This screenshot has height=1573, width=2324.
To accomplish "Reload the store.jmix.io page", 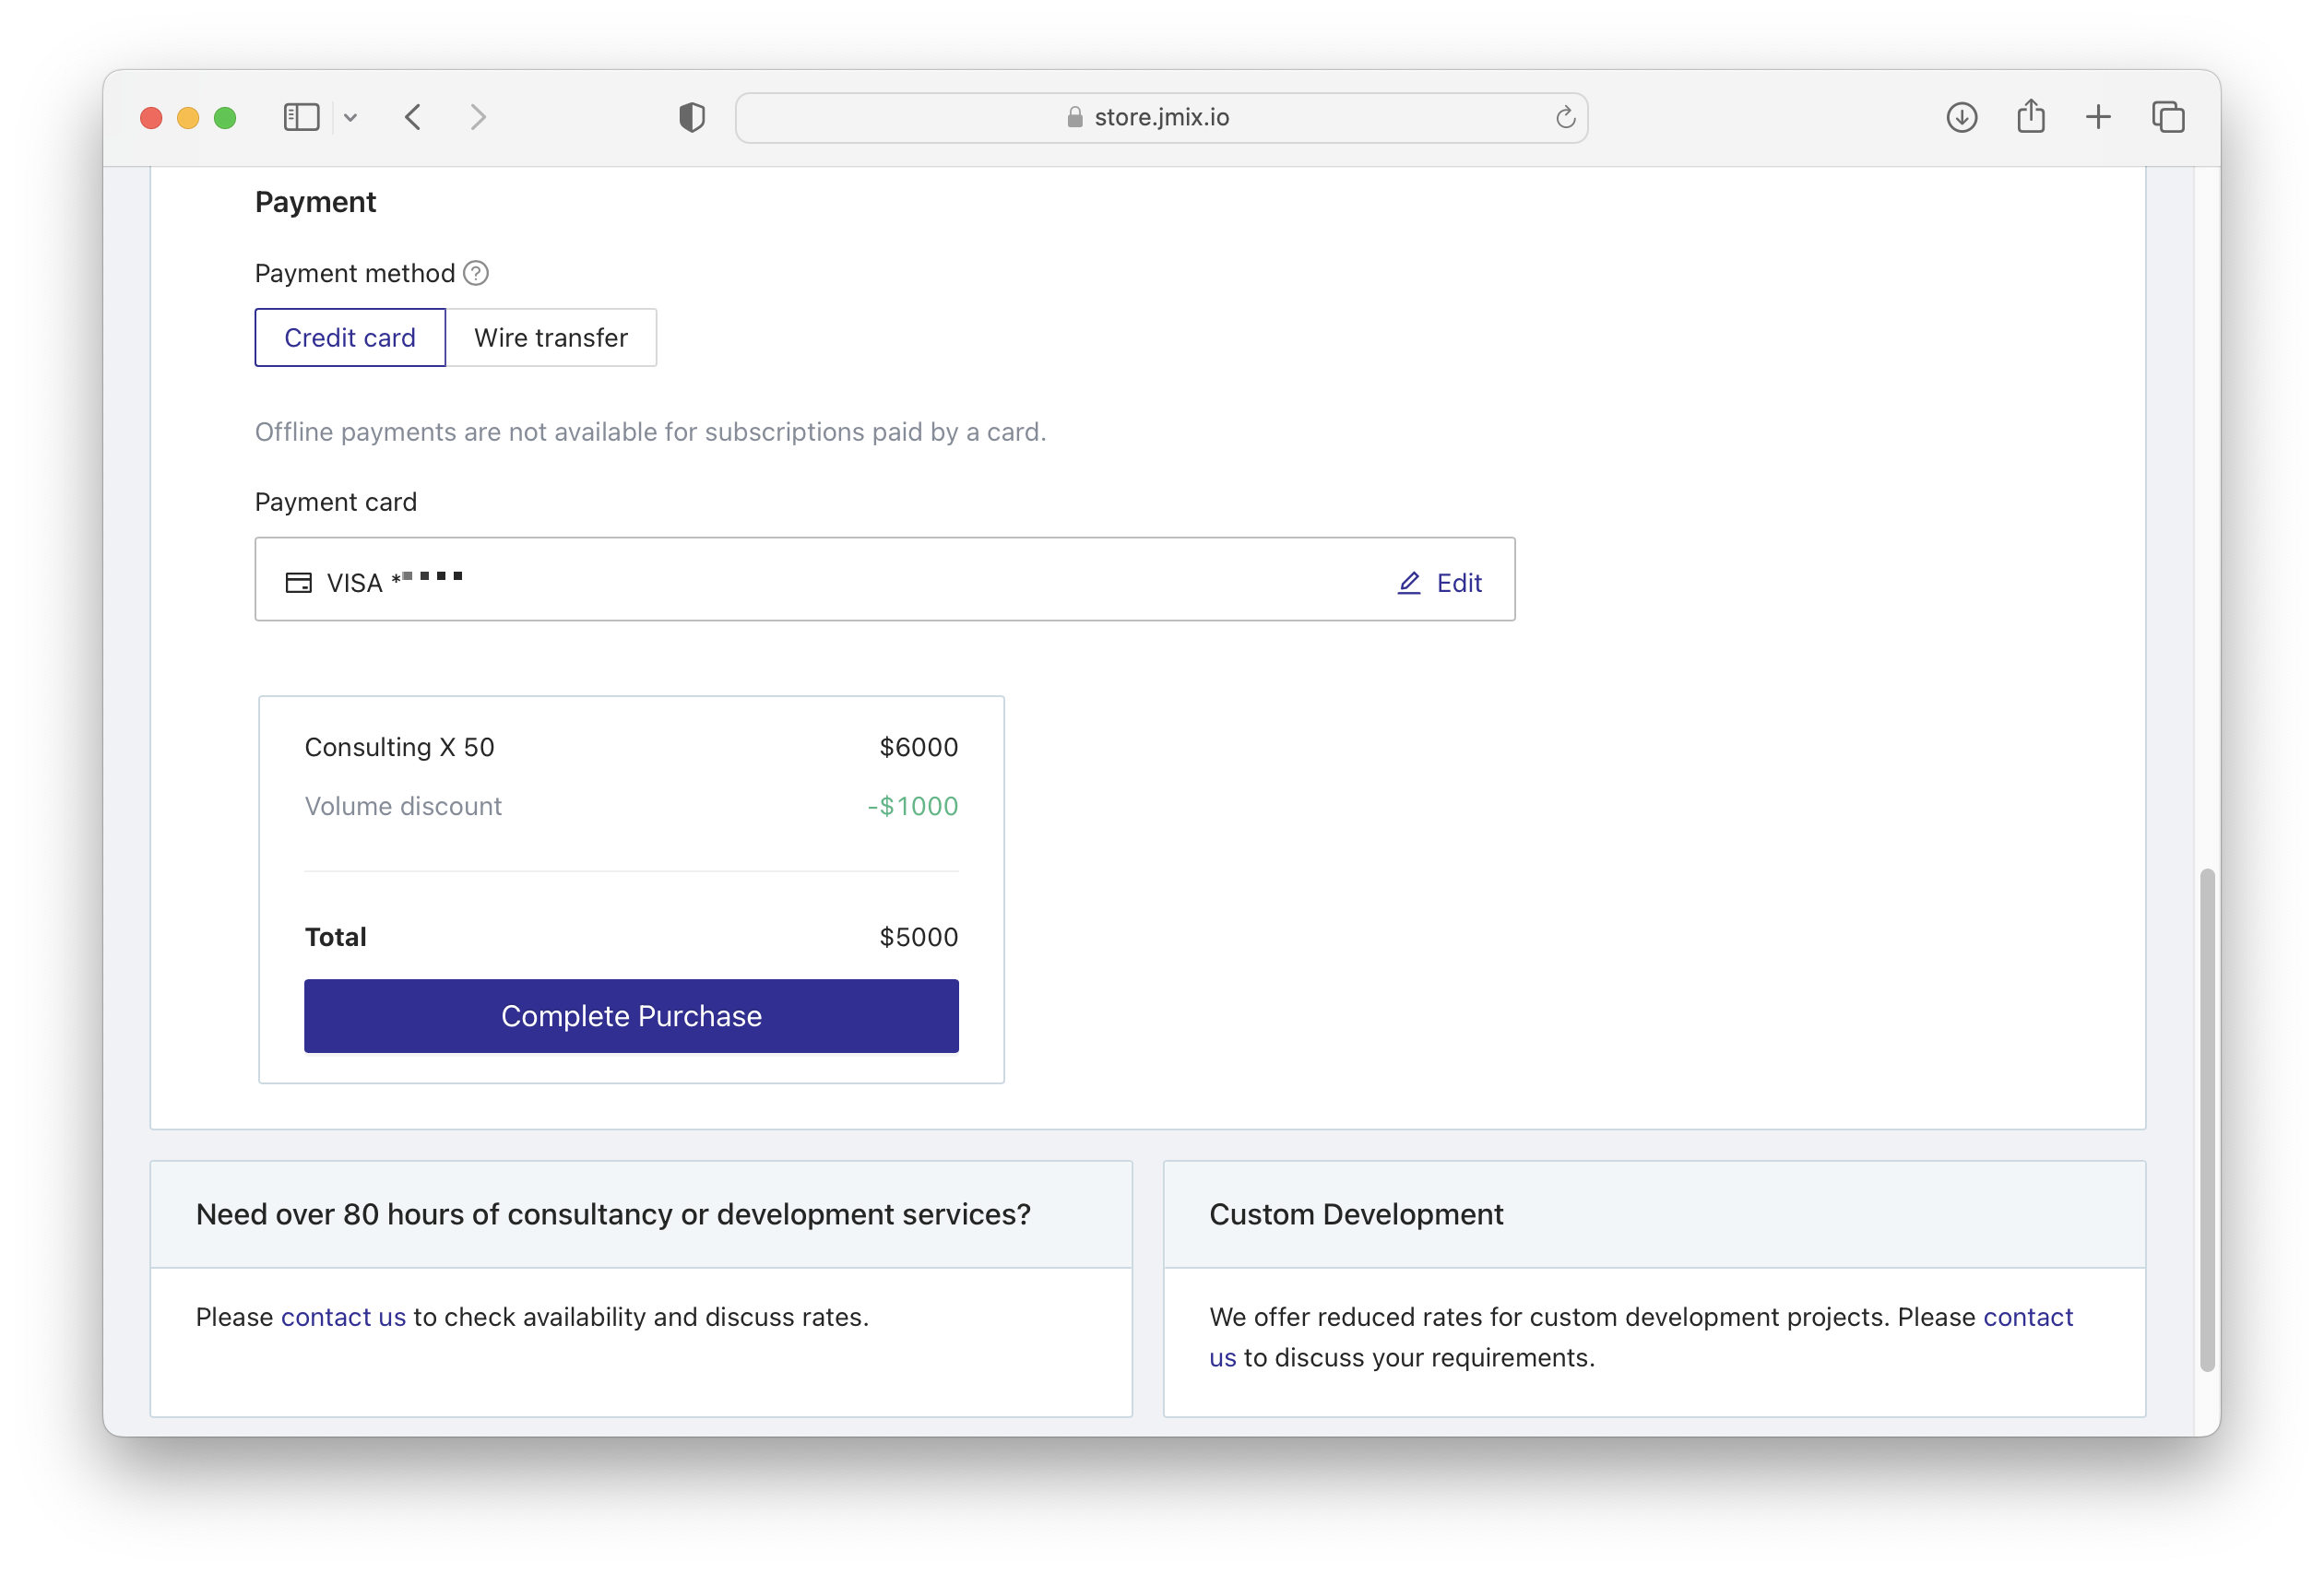I will [x=1564, y=117].
